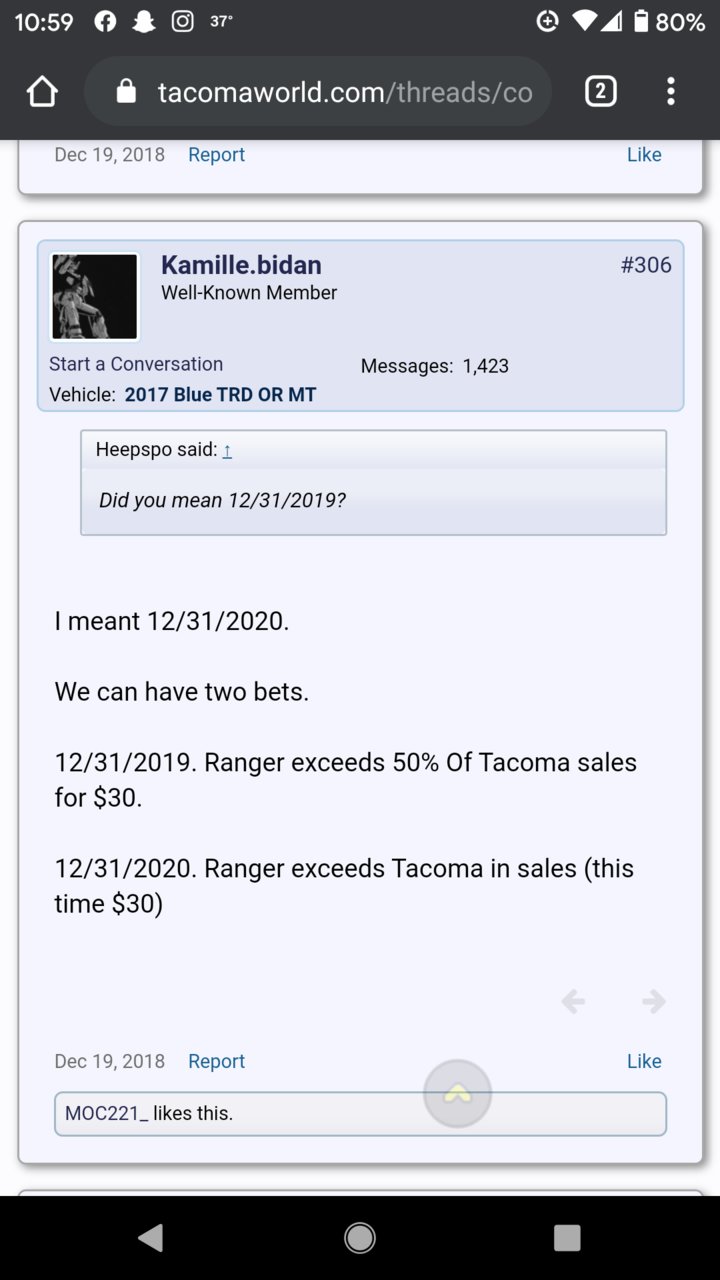Tap the padlock site security icon
This screenshot has height=1280, width=720.
tap(126, 92)
